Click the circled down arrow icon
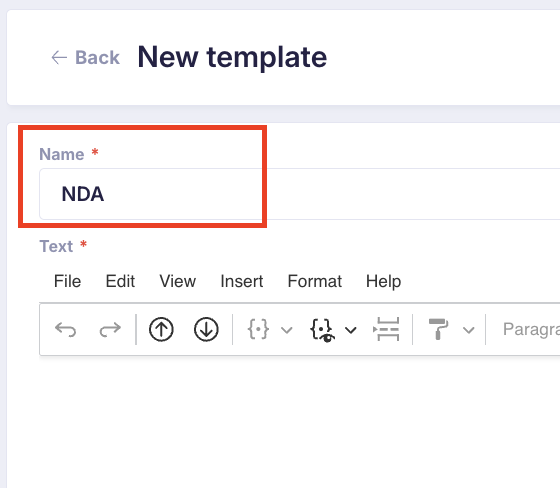The image size is (560, 488). pyautogui.click(x=206, y=329)
